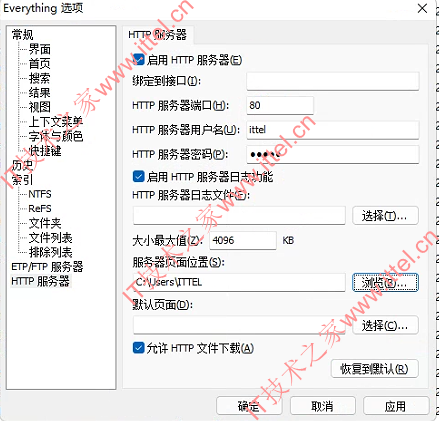Click 选择(T)... for log file
Image resolution: width=439 pixels, height=421 pixels.
pyautogui.click(x=385, y=216)
